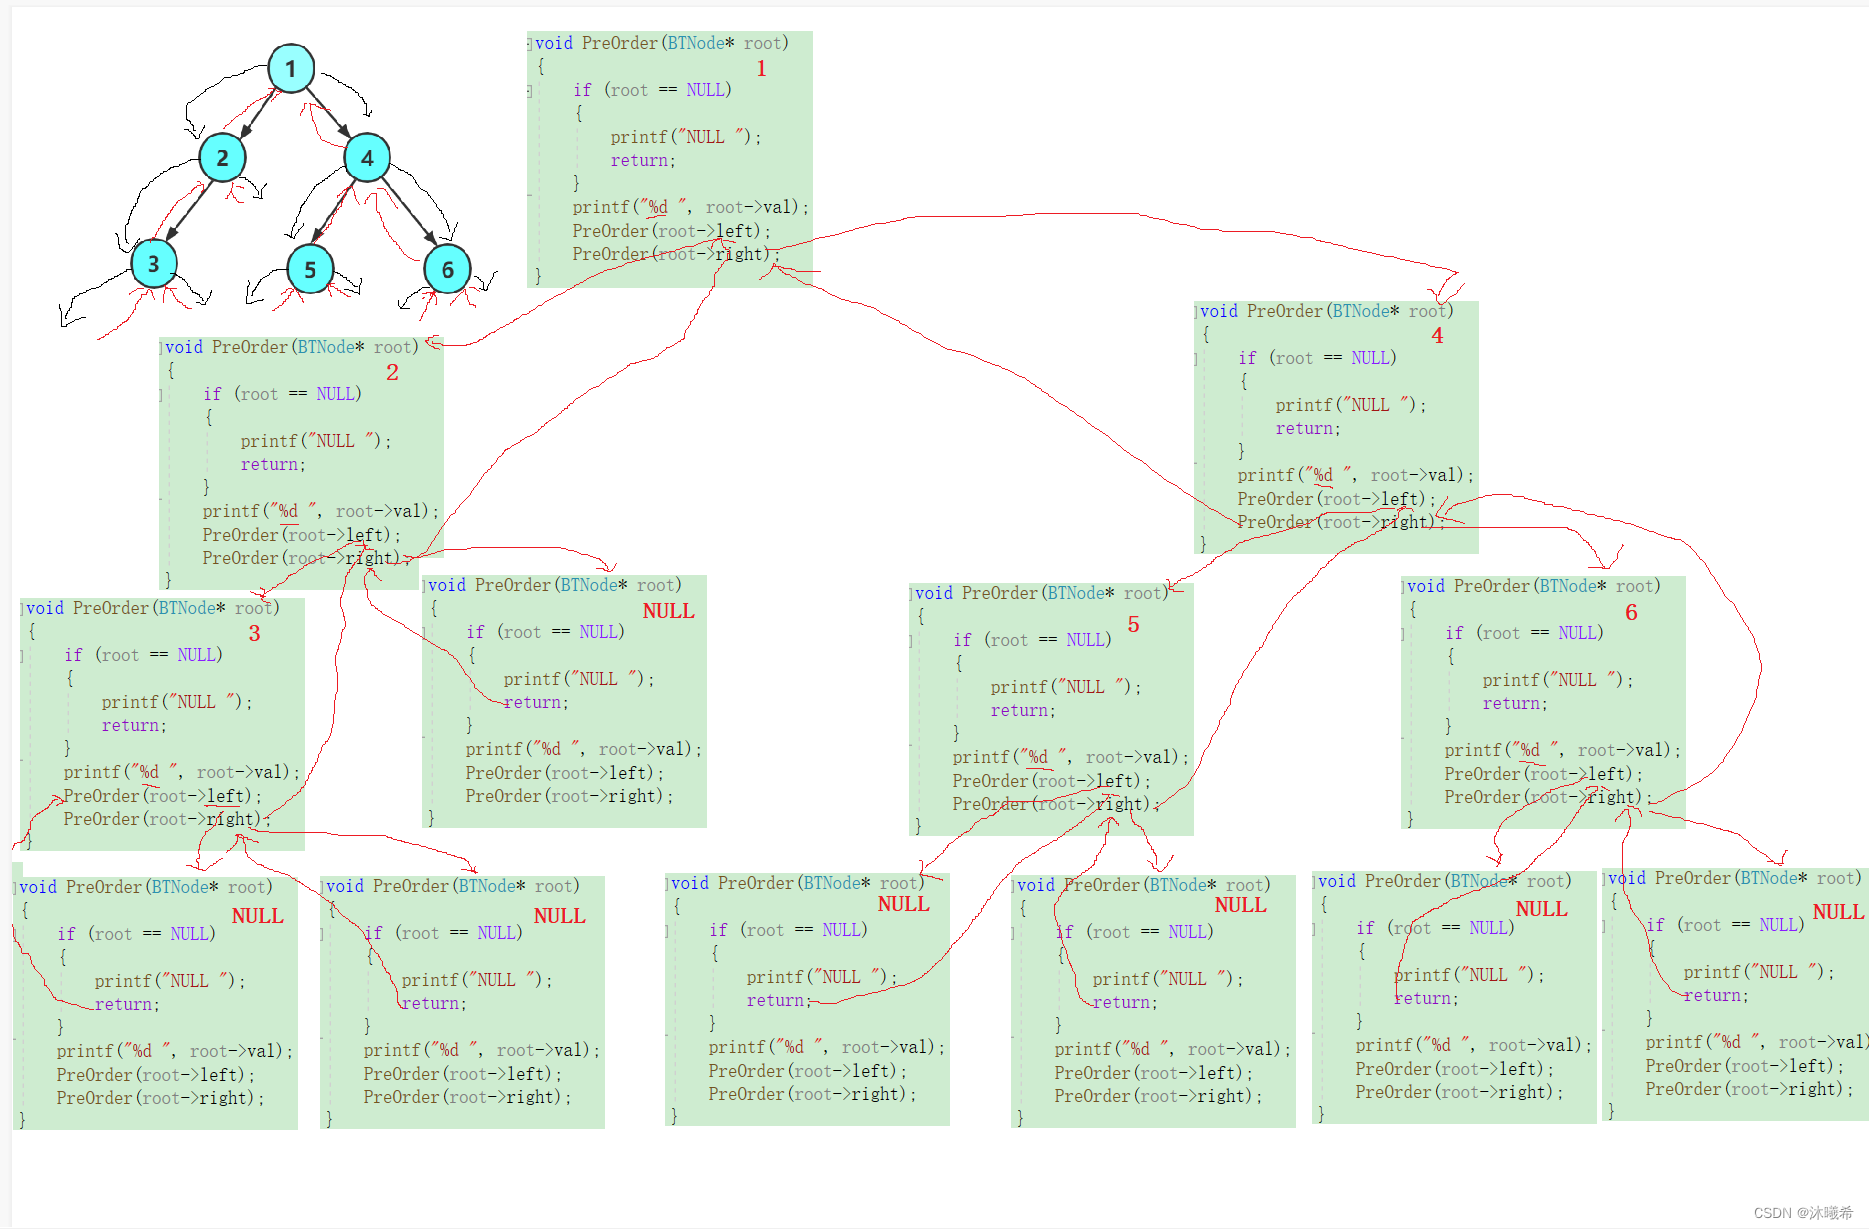Screen dimensions: 1869x1229
Task: Click leaf node 3 of the tree
Action: click(153, 264)
